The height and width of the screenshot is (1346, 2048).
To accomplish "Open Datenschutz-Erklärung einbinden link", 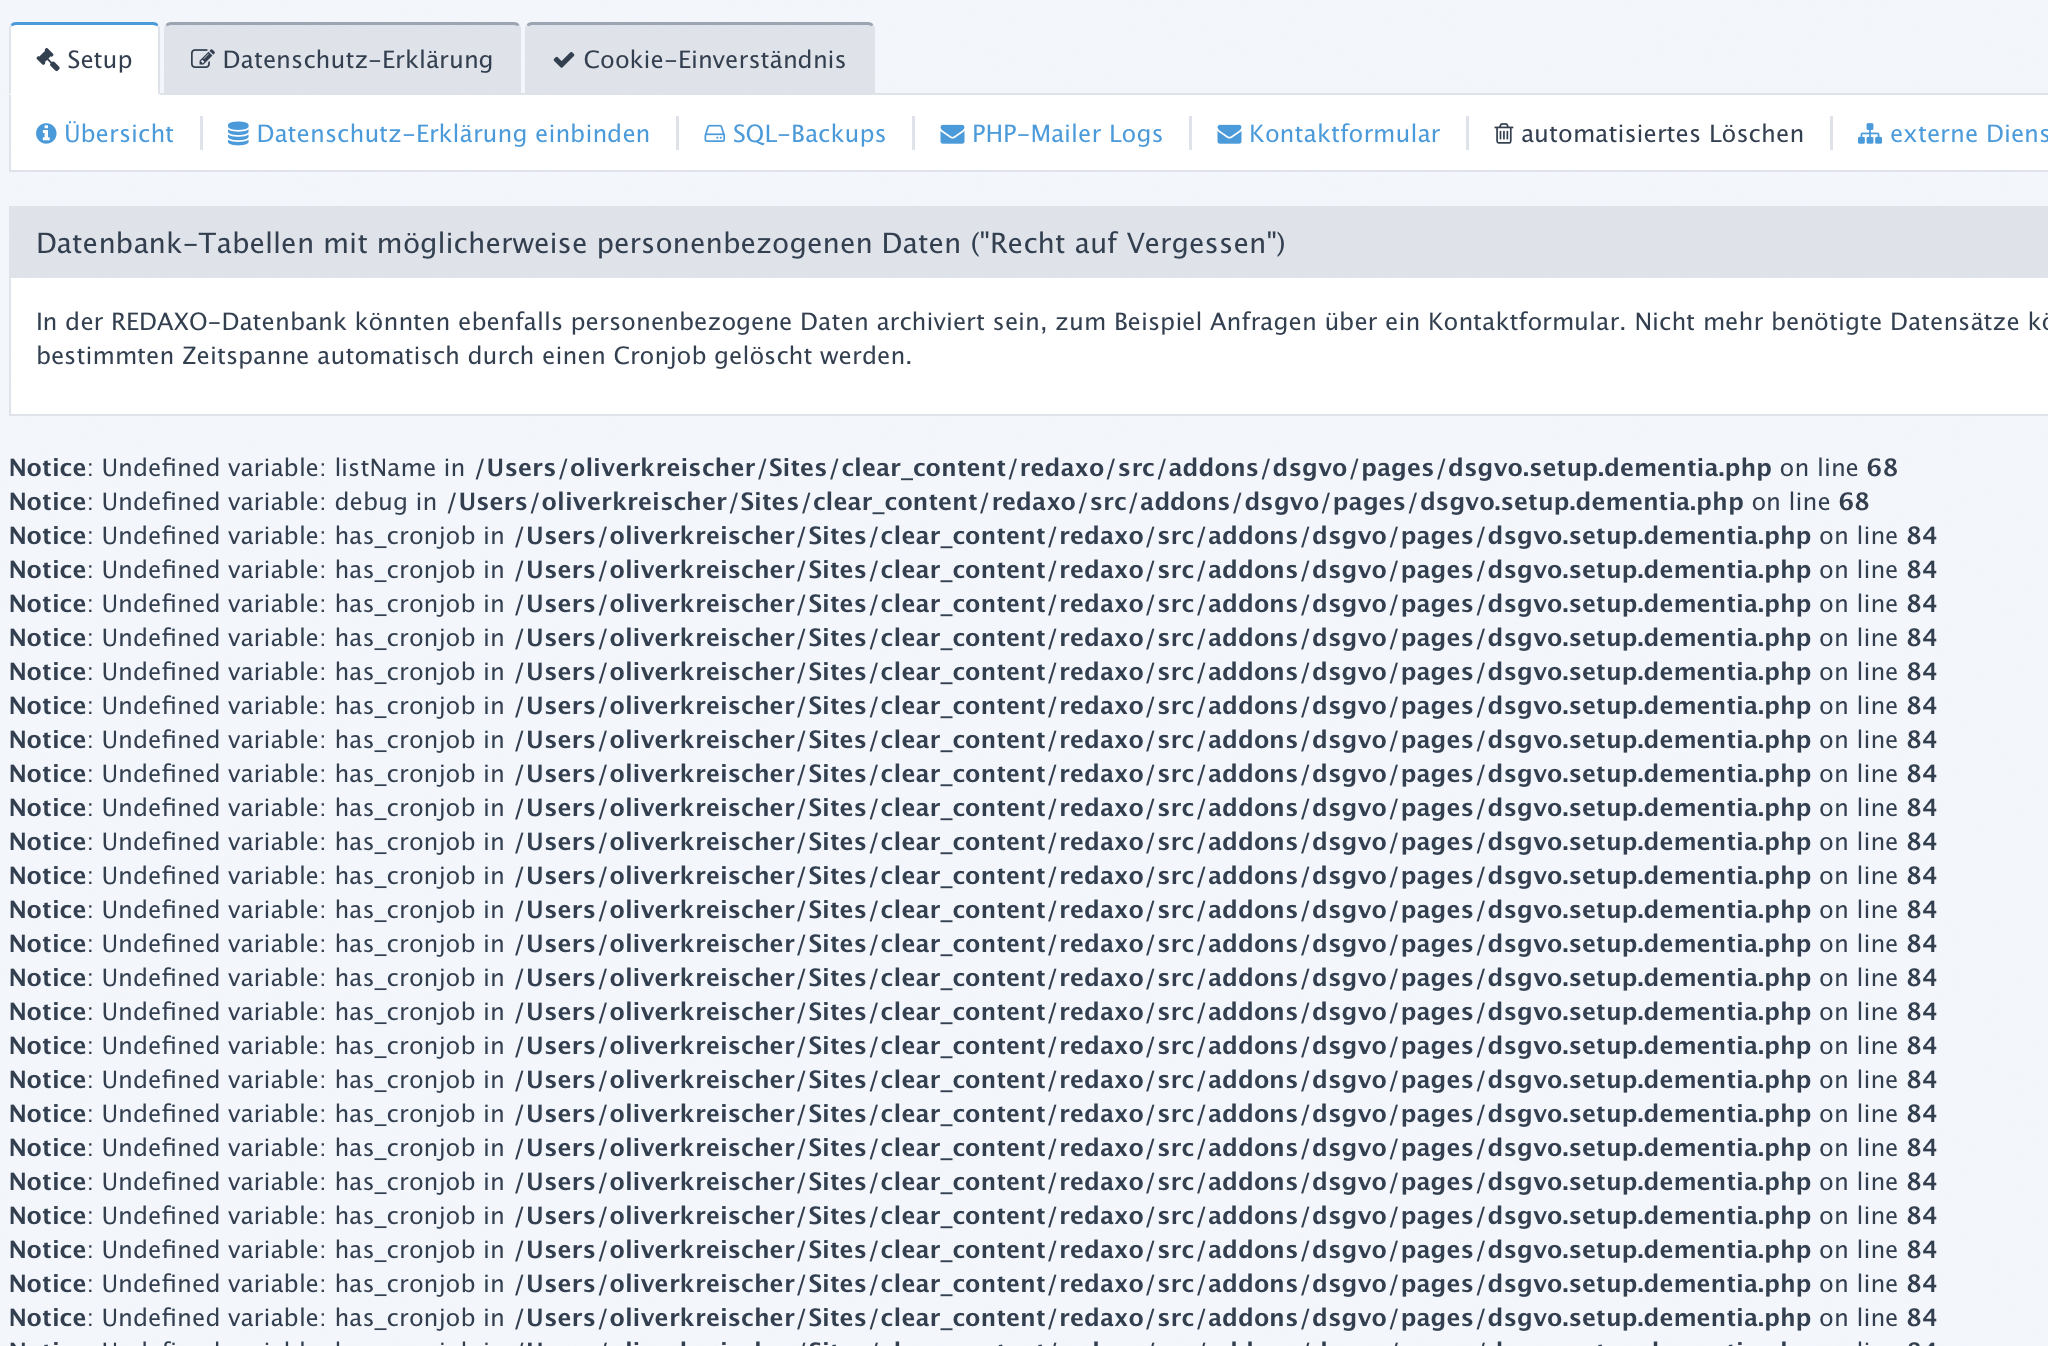I will pyautogui.click(x=453, y=134).
